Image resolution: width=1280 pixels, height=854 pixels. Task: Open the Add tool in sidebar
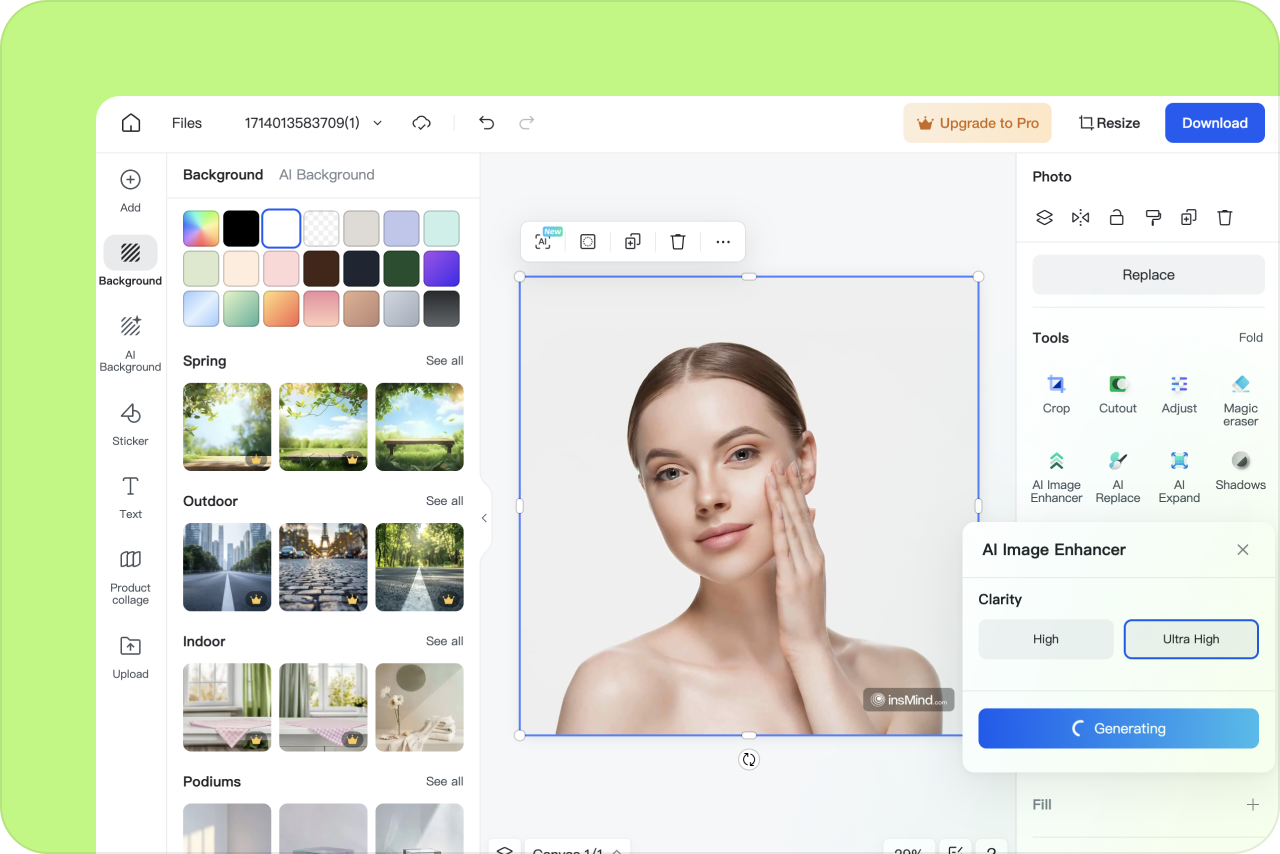(130, 191)
